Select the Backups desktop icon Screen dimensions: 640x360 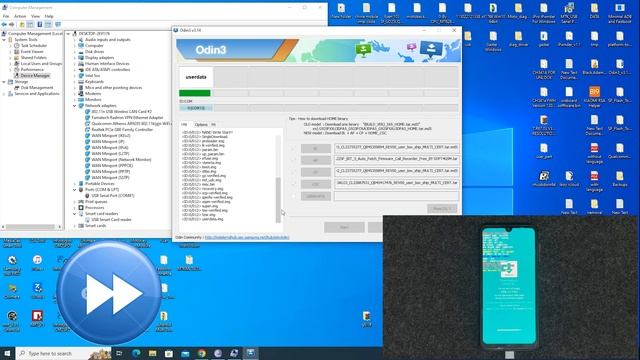[620, 179]
